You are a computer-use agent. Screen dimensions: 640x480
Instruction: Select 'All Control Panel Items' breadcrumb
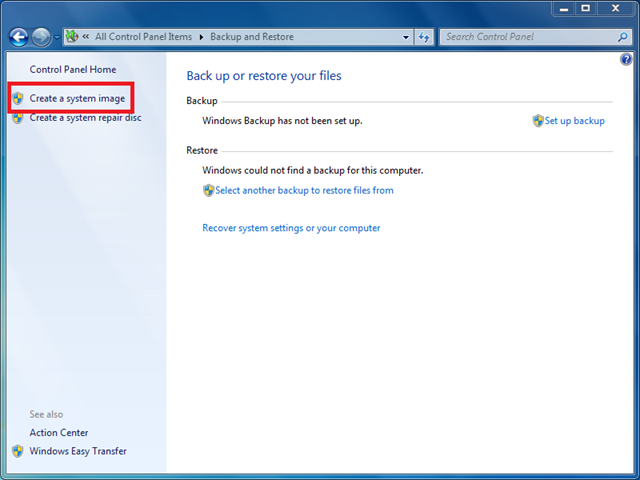(143, 37)
